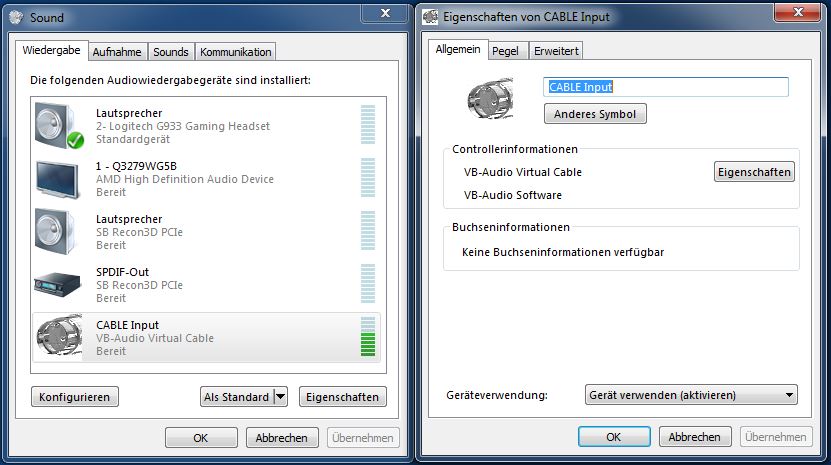
Task: Click the CABLE Input icon in properties dialog
Action: (490, 98)
